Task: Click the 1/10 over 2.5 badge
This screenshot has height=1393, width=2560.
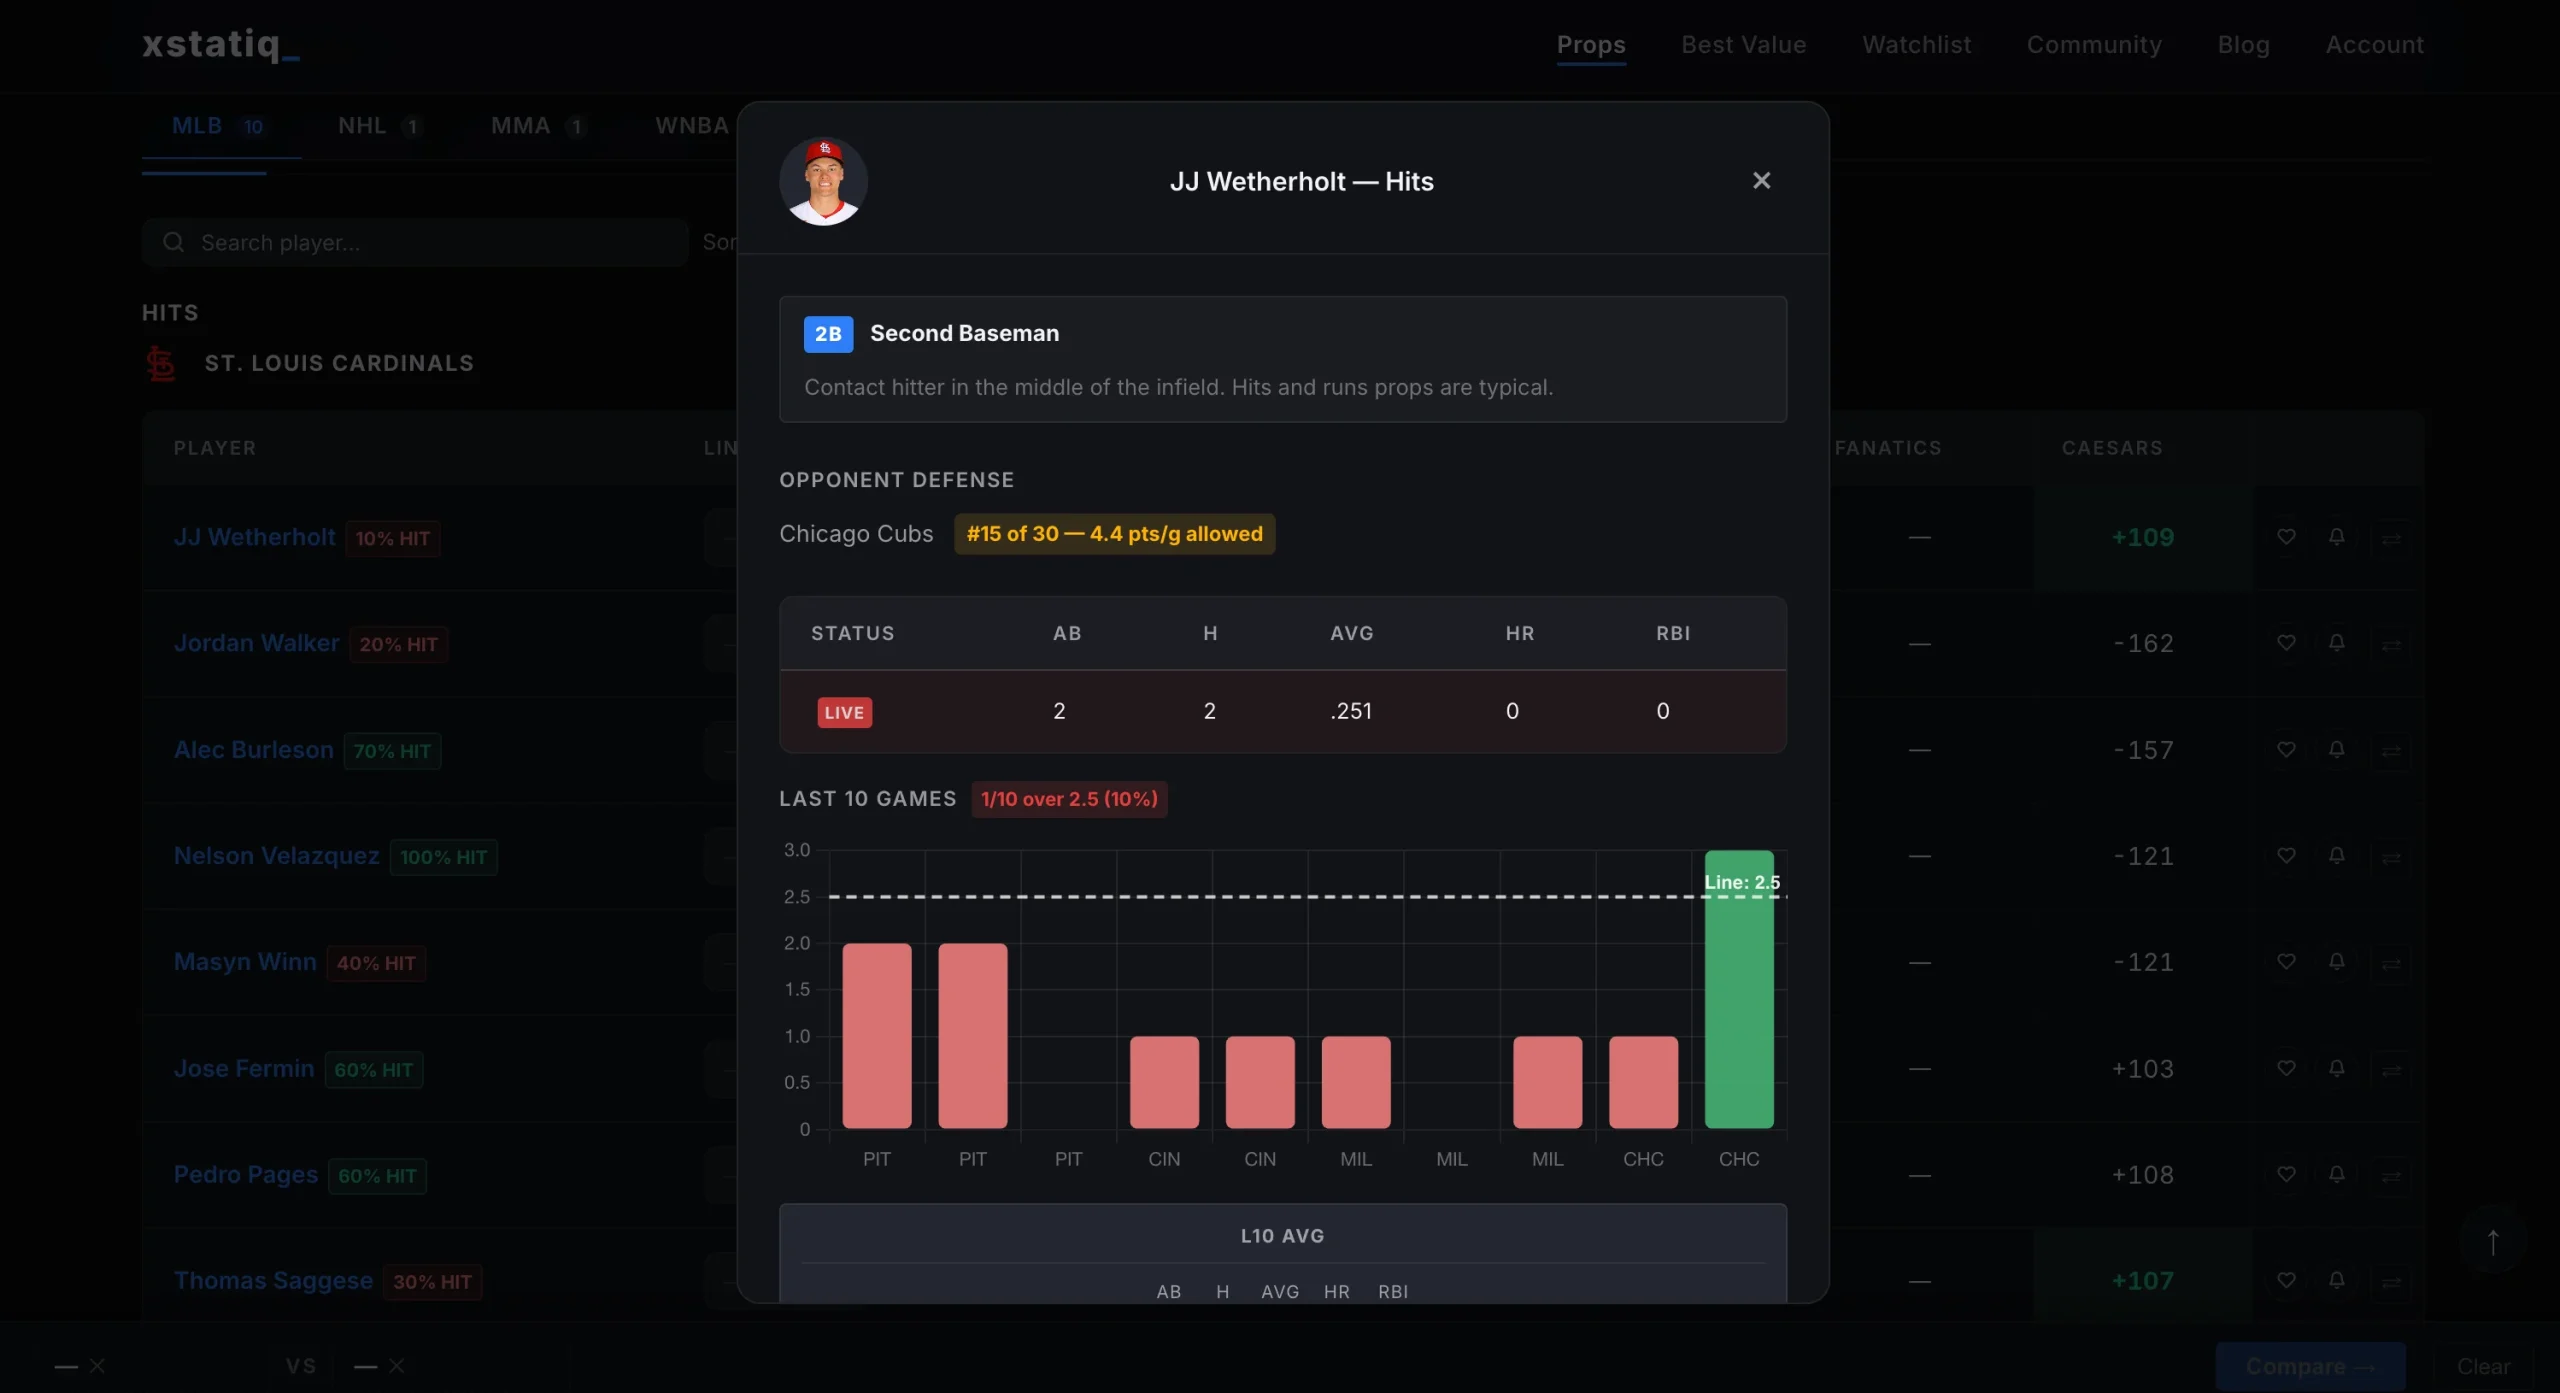Action: point(1069,799)
